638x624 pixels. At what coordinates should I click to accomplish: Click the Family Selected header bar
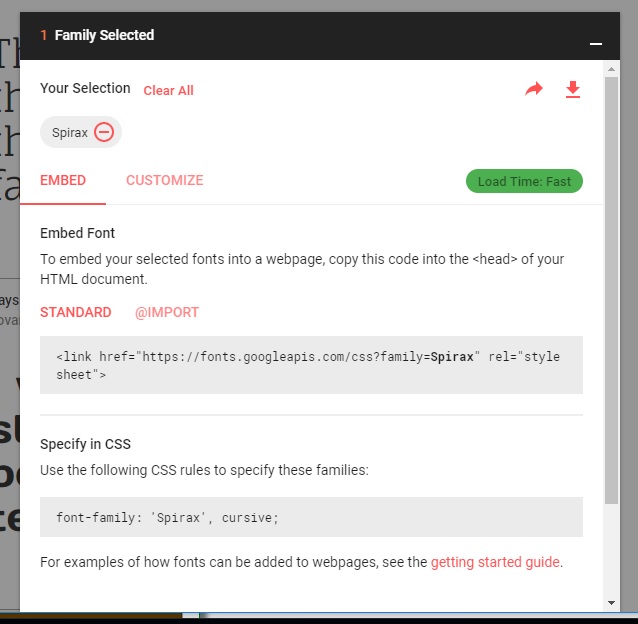click(320, 36)
